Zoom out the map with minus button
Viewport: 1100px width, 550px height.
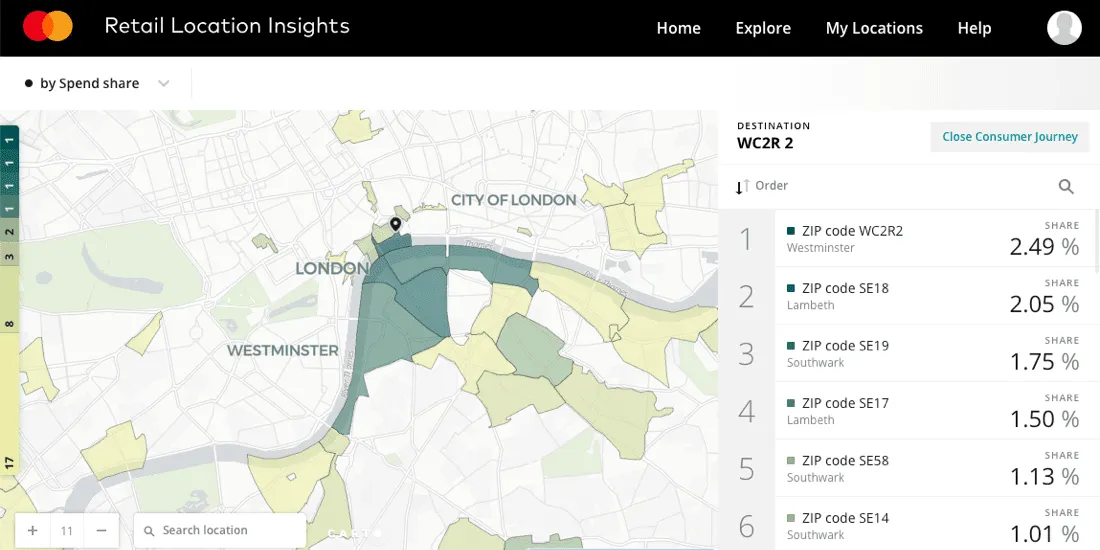[101, 530]
